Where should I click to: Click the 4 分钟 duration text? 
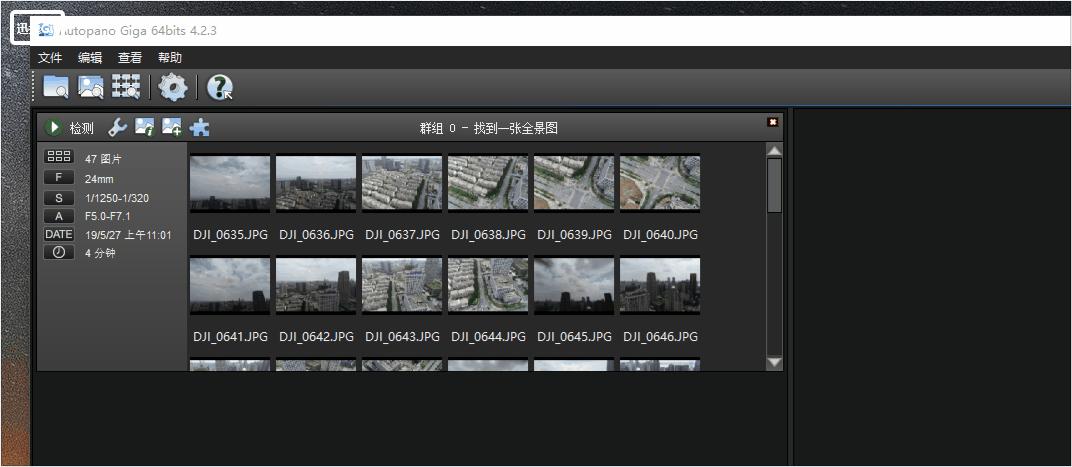pos(100,253)
